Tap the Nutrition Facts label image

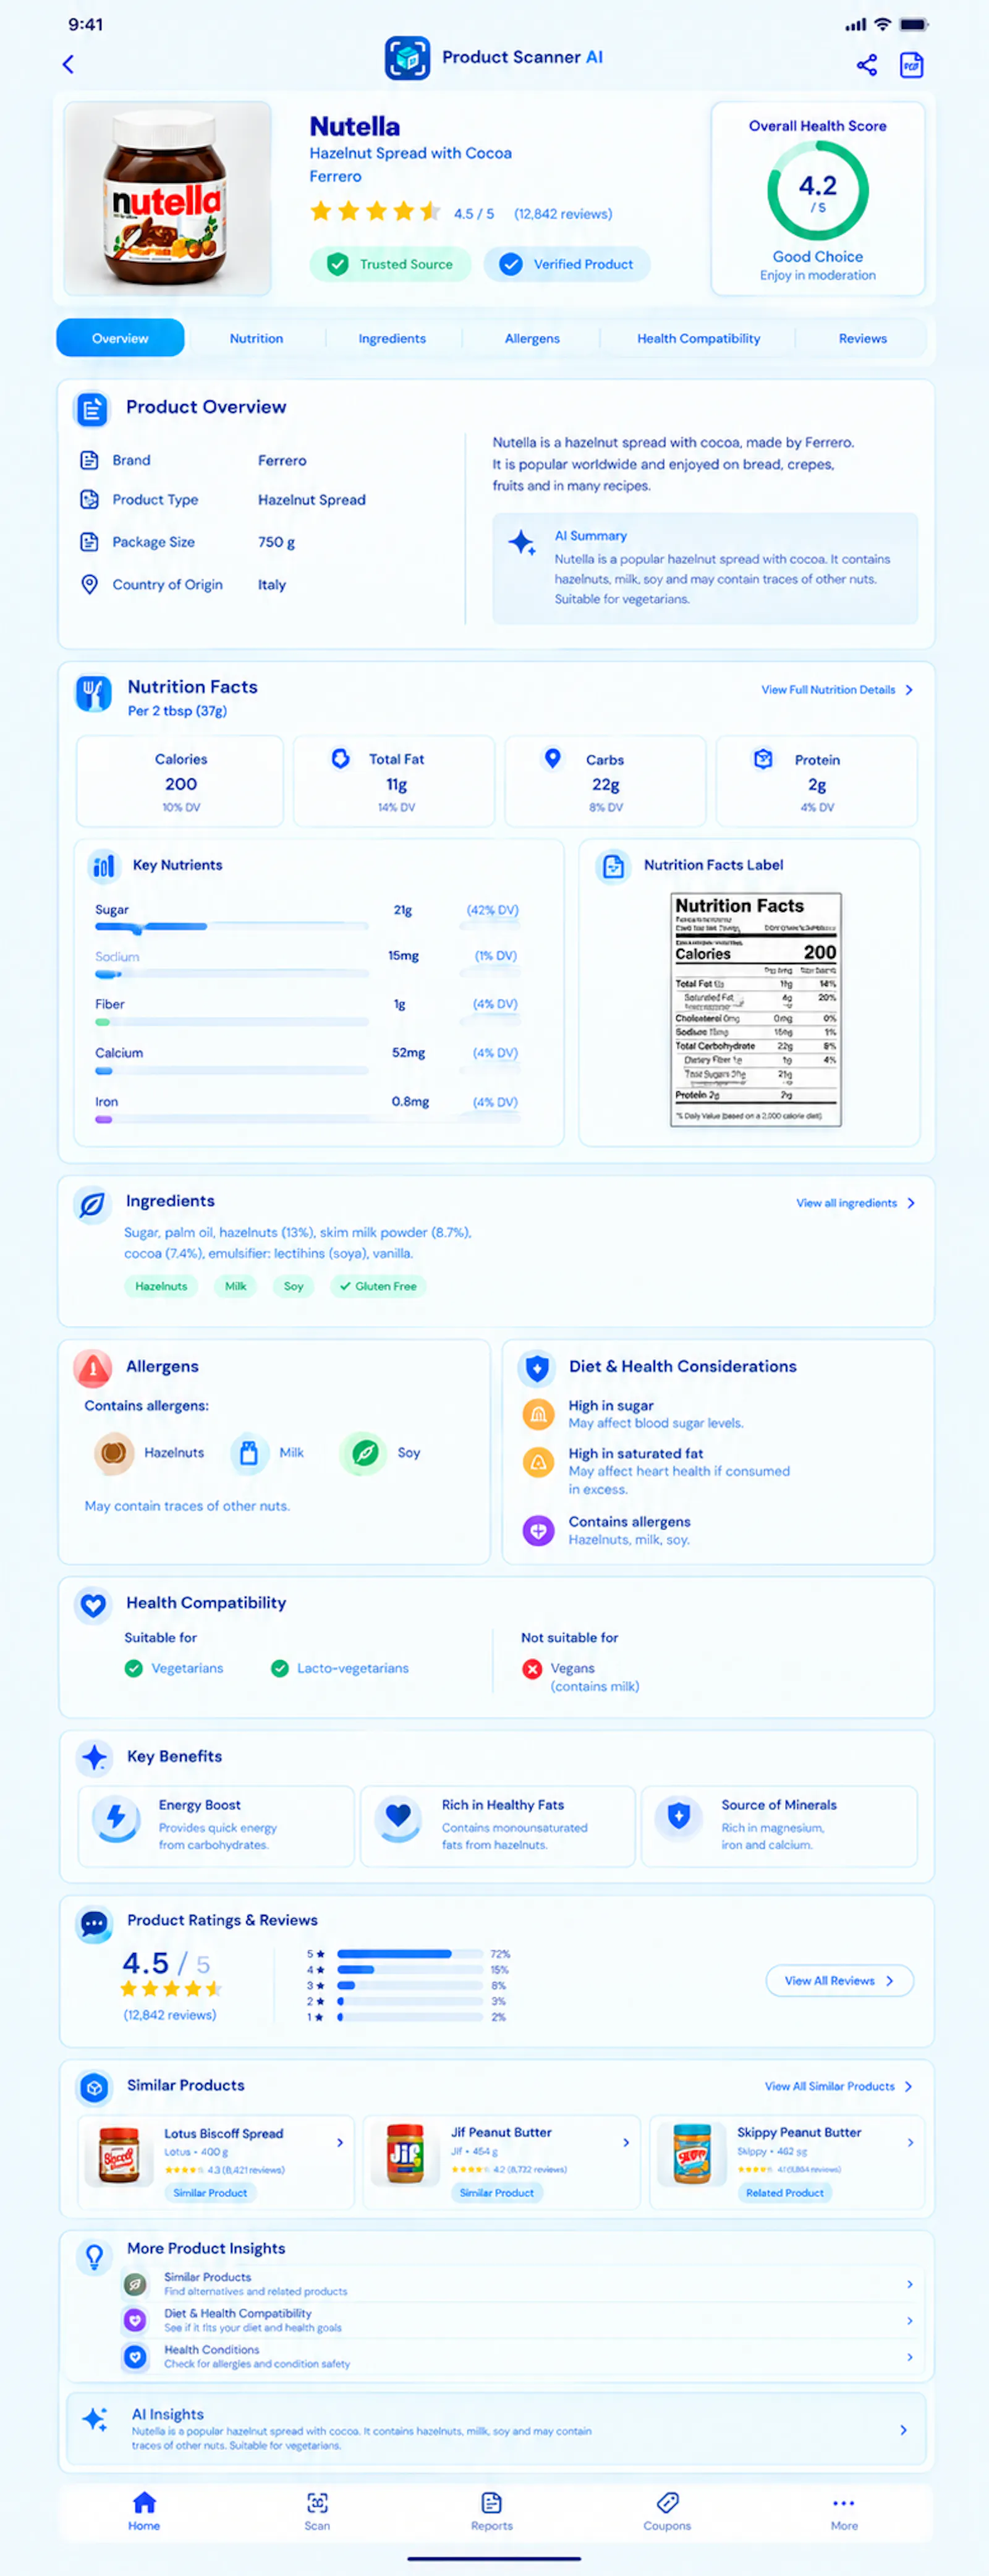(756, 1010)
